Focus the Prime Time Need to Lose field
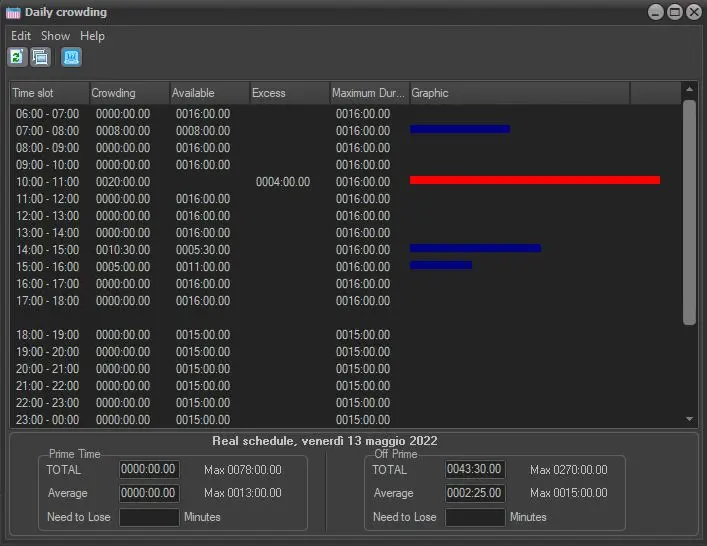The width and height of the screenshot is (707, 546). [149, 517]
